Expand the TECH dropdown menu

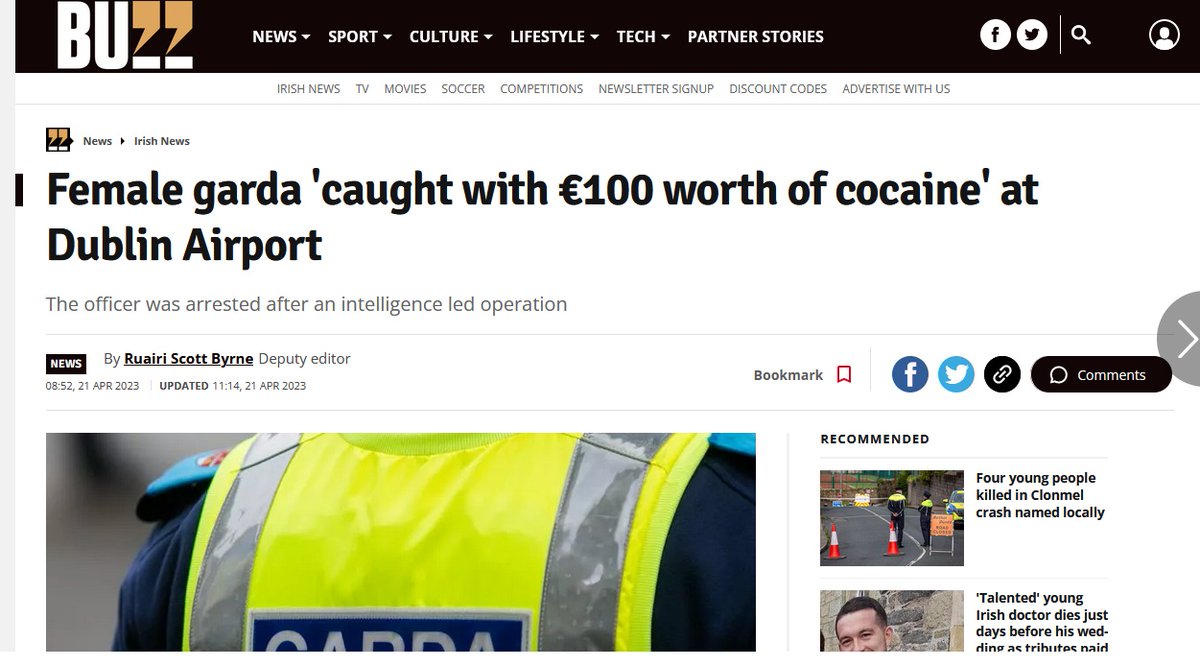[x=643, y=36]
